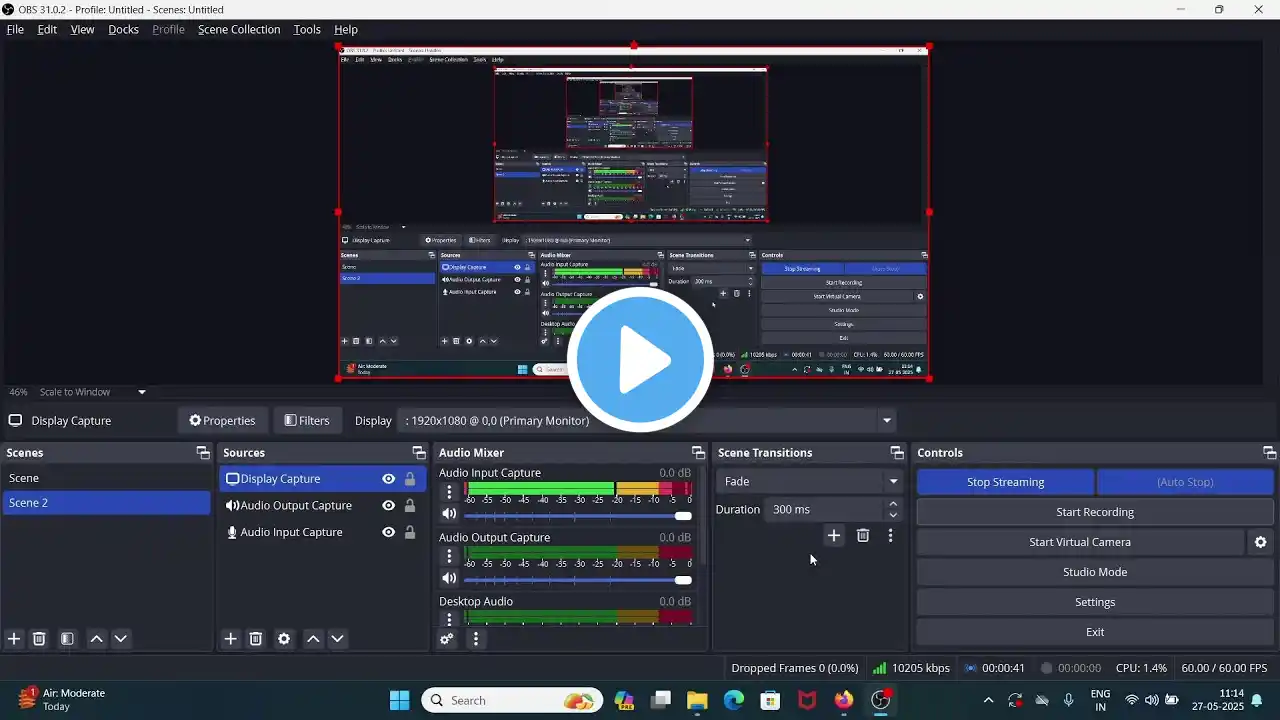
Task: Open File Explorer from the taskbar
Action: [697, 700]
